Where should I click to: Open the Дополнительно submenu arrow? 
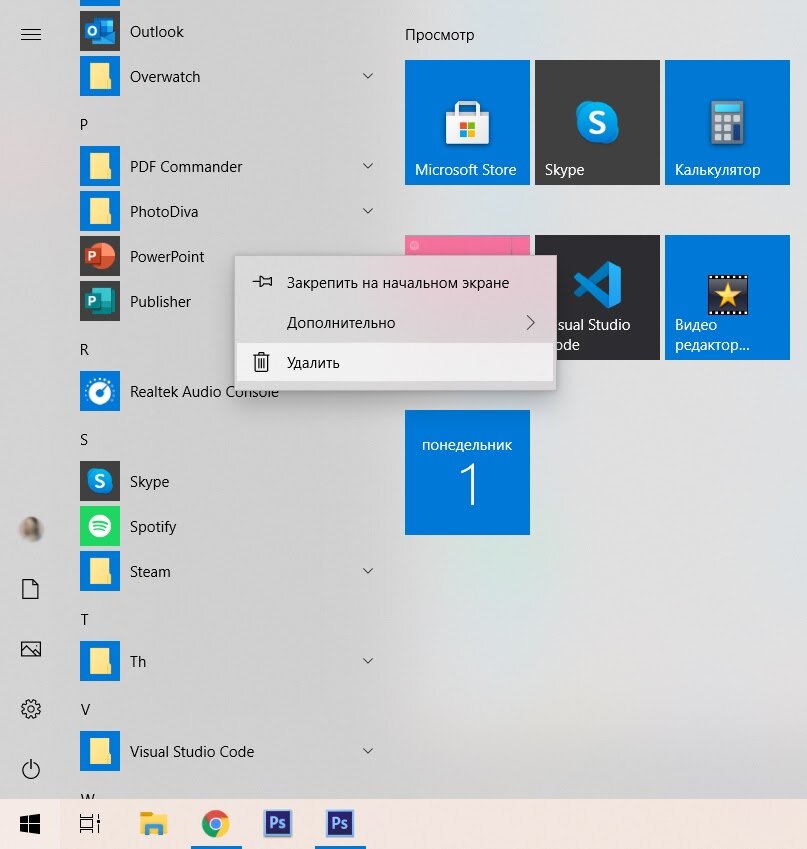point(530,323)
